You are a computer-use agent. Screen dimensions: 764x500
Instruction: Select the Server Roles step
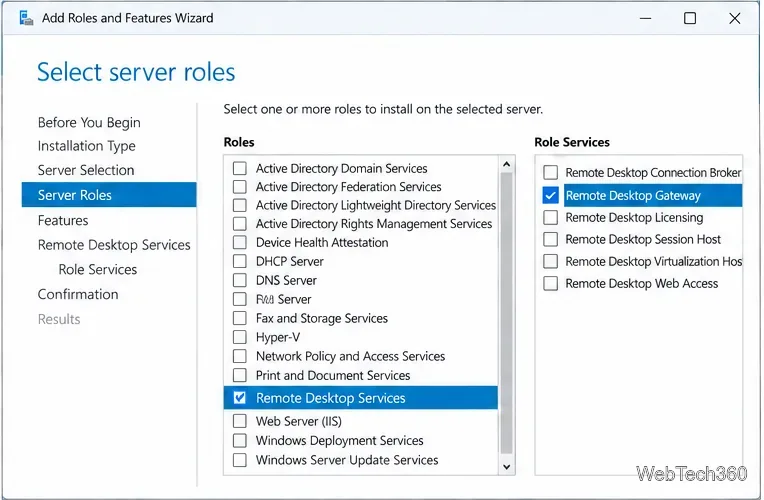pyautogui.click(x=109, y=195)
